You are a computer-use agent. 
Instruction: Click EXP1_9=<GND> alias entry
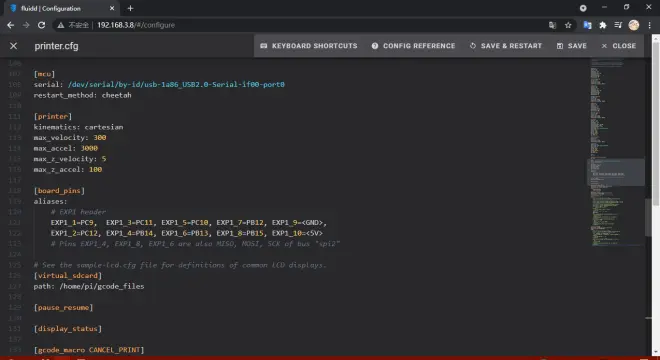coord(298,222)
